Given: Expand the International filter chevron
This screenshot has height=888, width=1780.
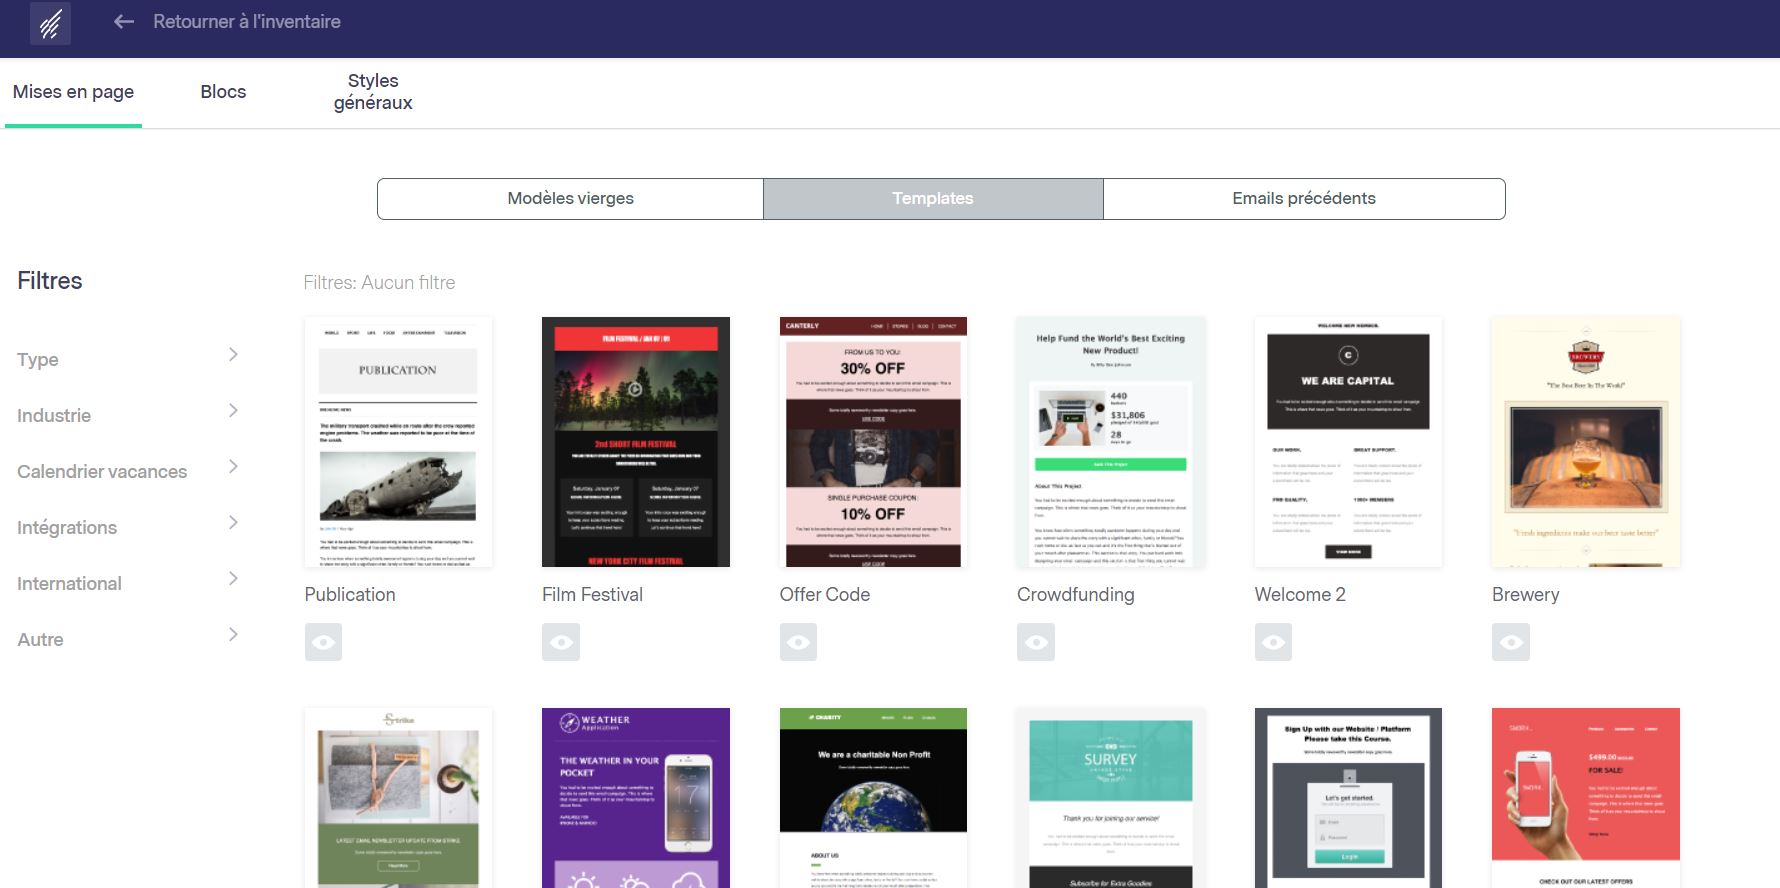Looking at the screenshot, I should pos(233,579).
